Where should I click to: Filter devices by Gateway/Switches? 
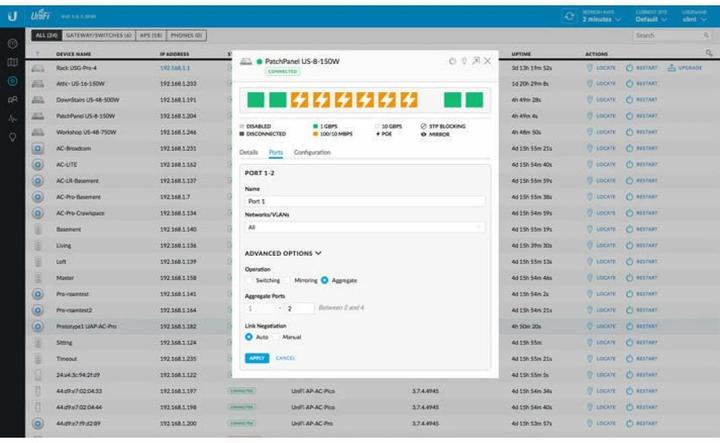(98, 35)
